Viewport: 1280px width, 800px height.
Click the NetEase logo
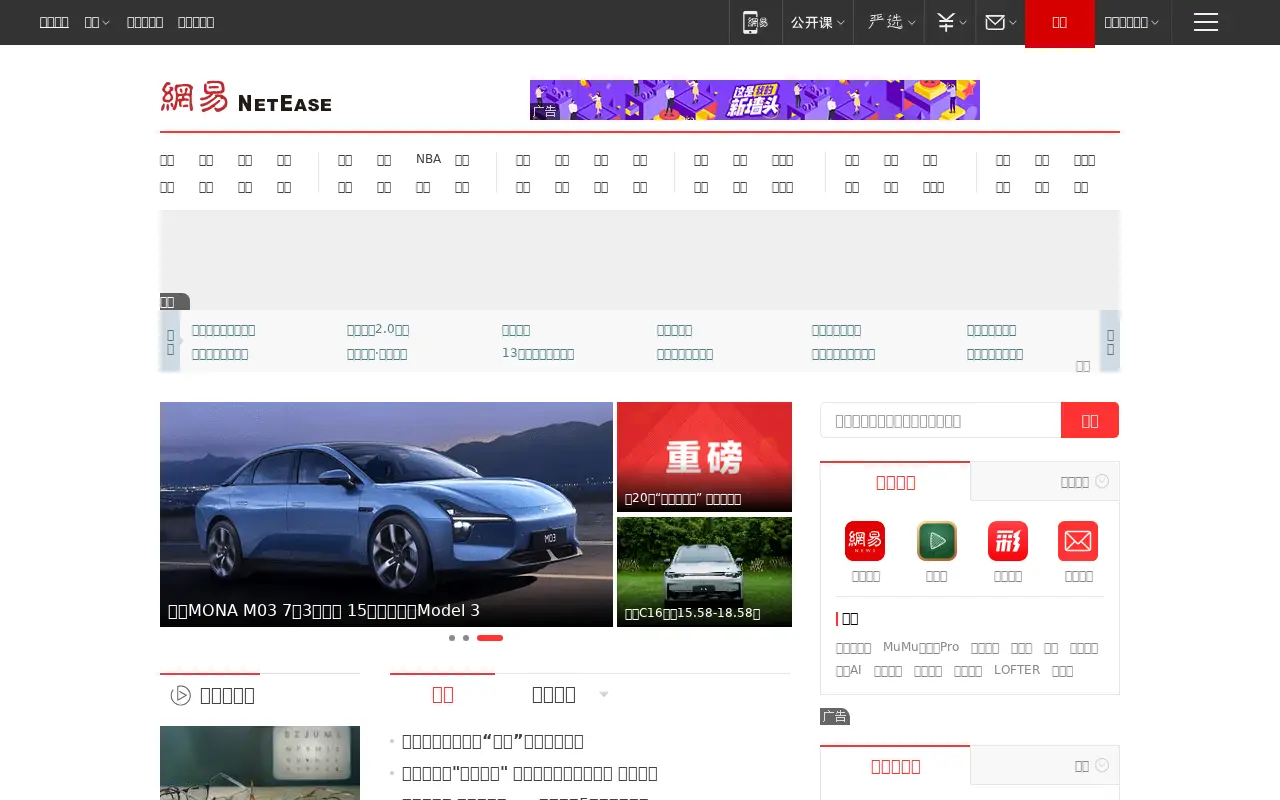click(x=246, y=97)
